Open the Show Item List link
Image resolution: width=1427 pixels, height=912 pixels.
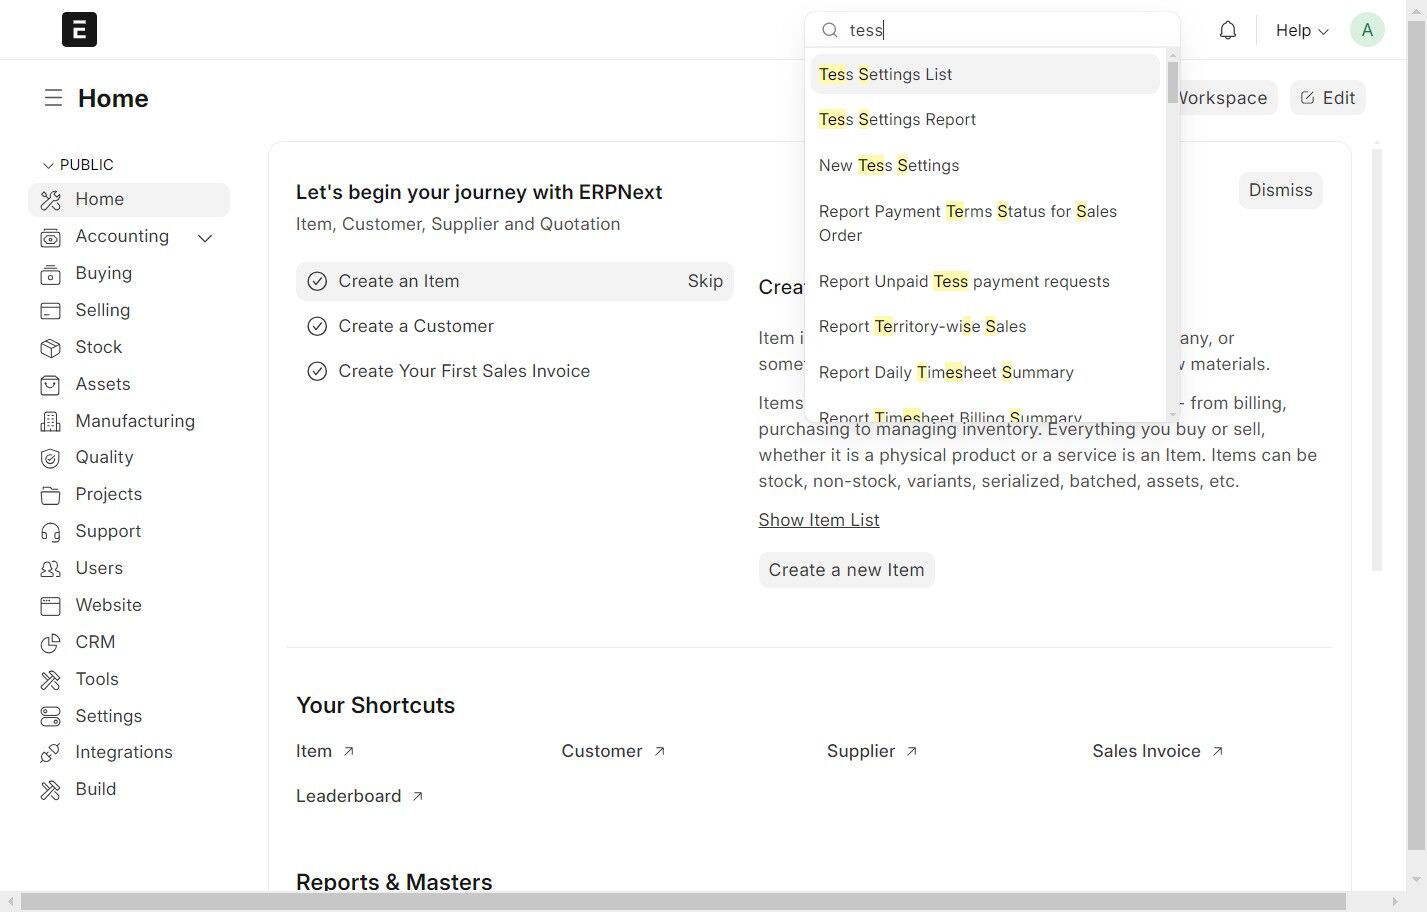click(819, 520)
